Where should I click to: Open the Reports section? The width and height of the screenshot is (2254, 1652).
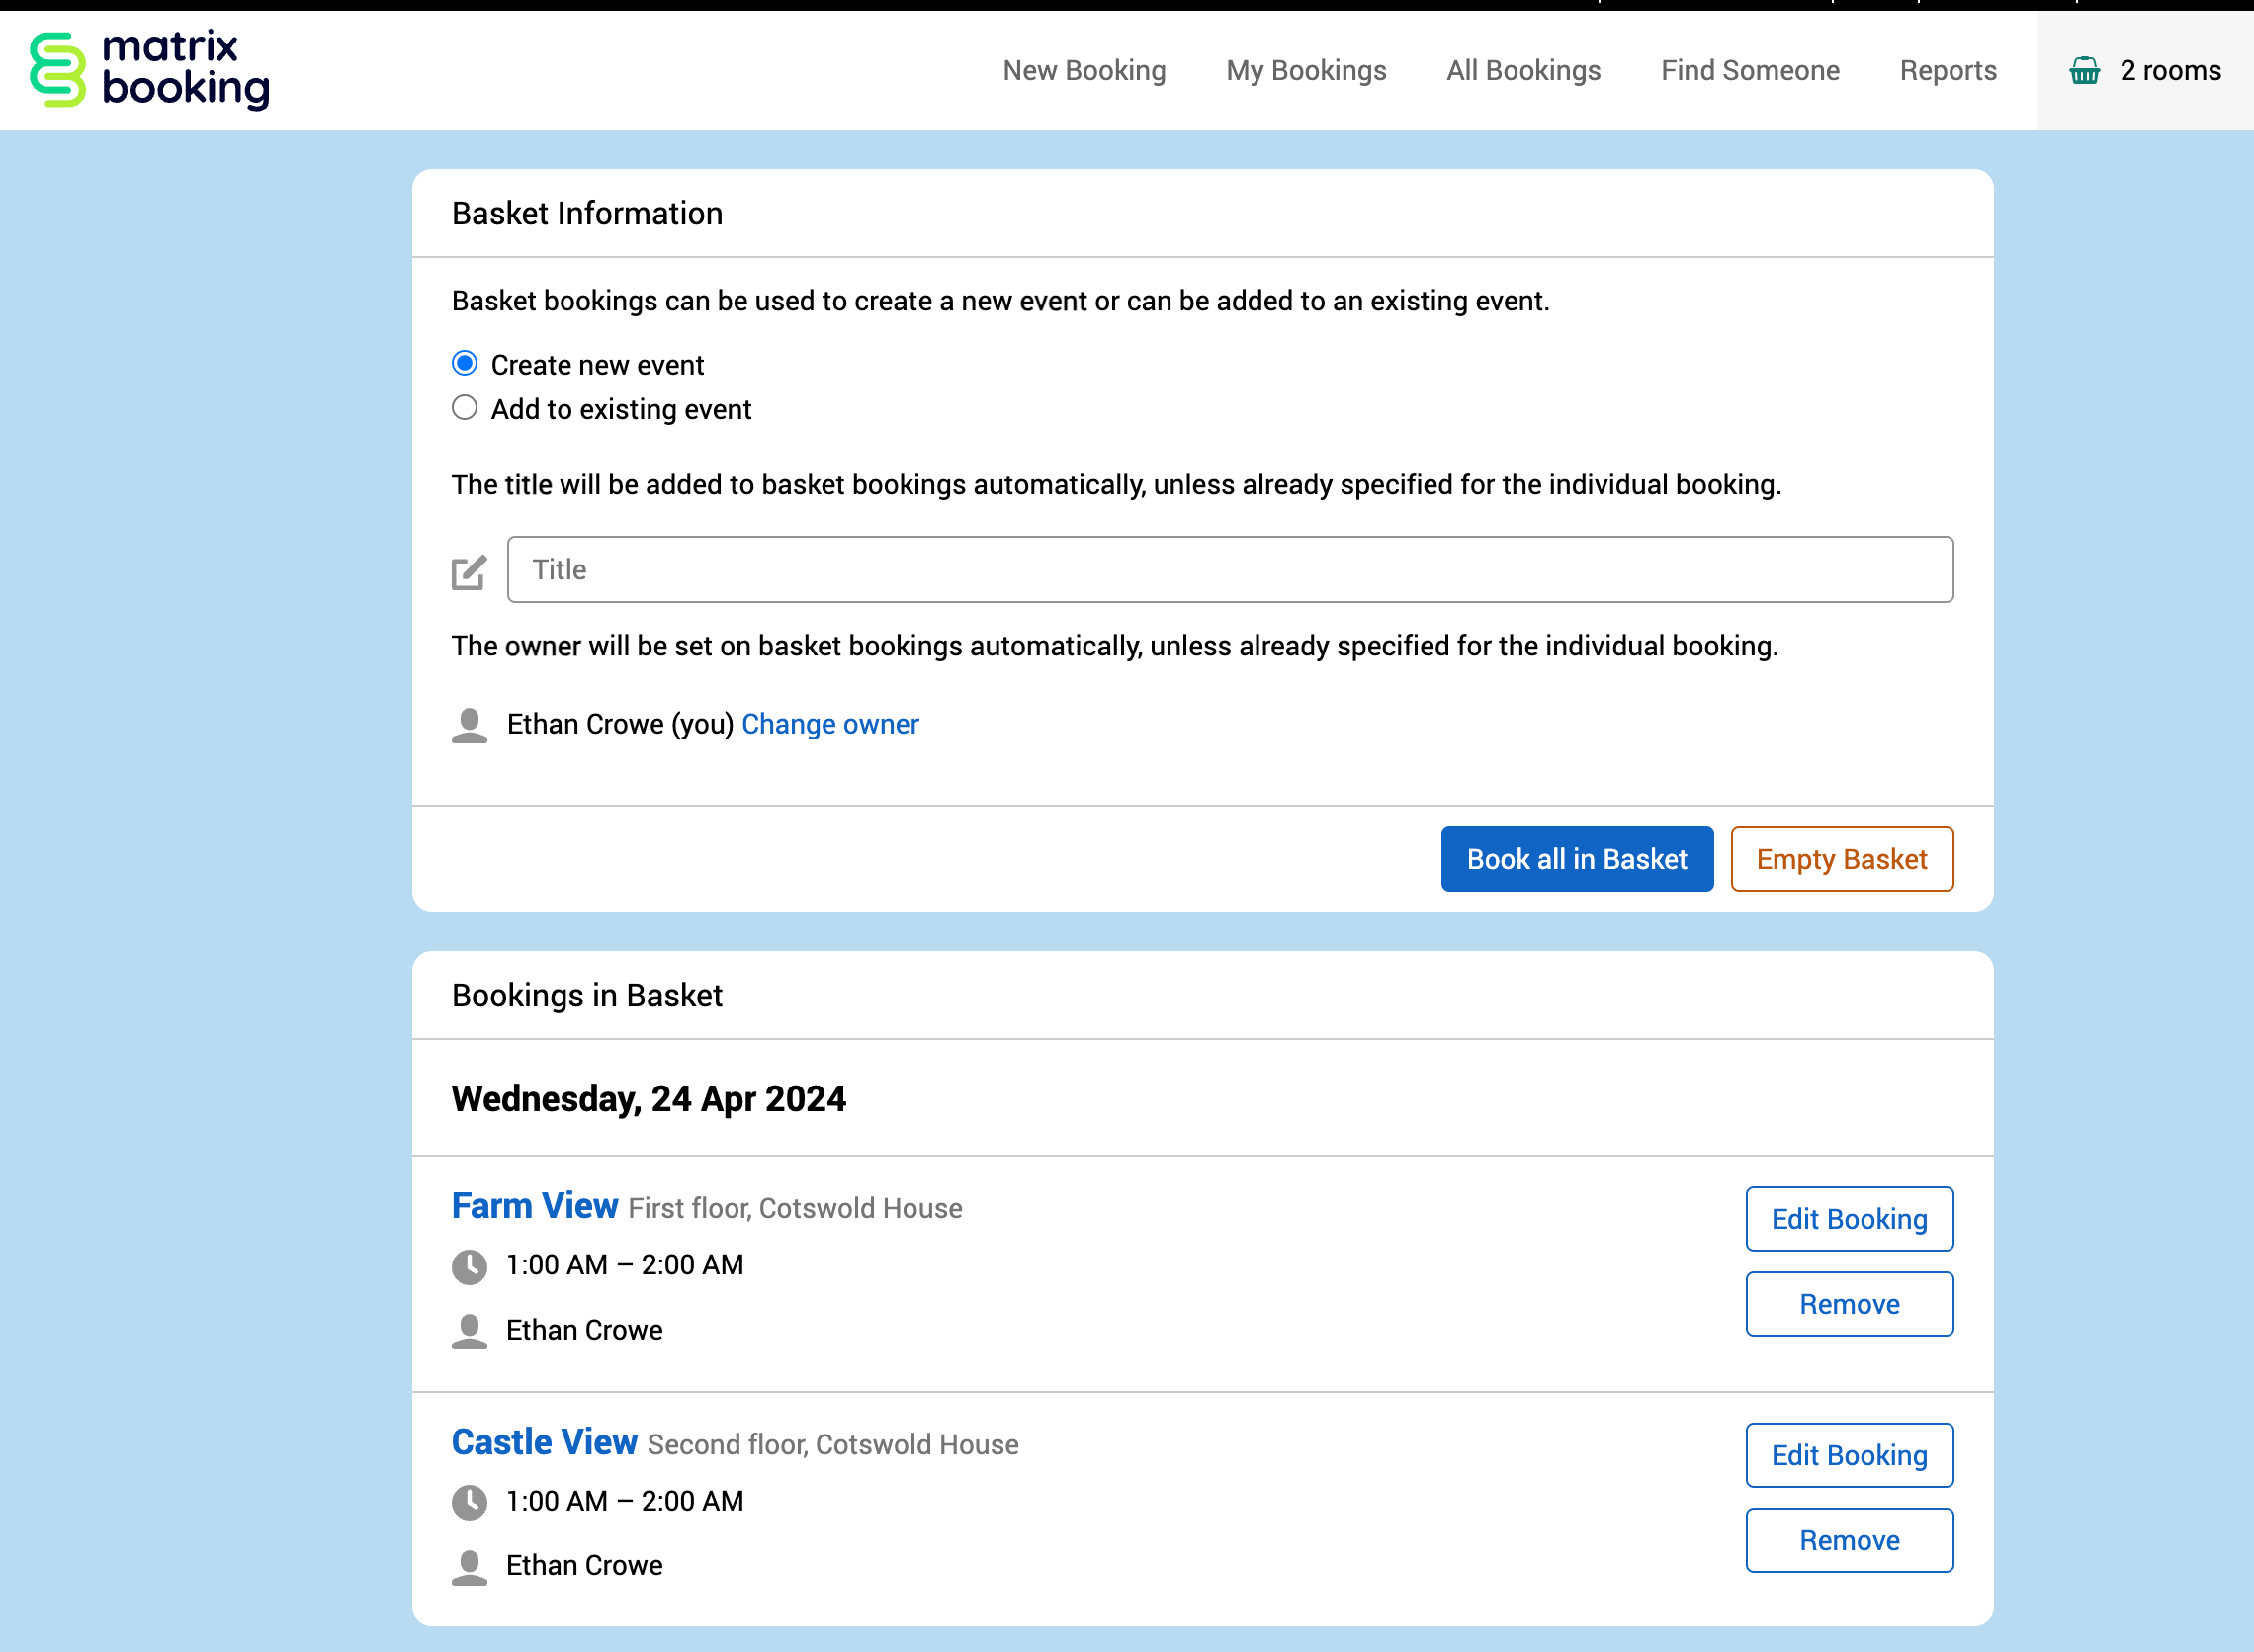1947,70
